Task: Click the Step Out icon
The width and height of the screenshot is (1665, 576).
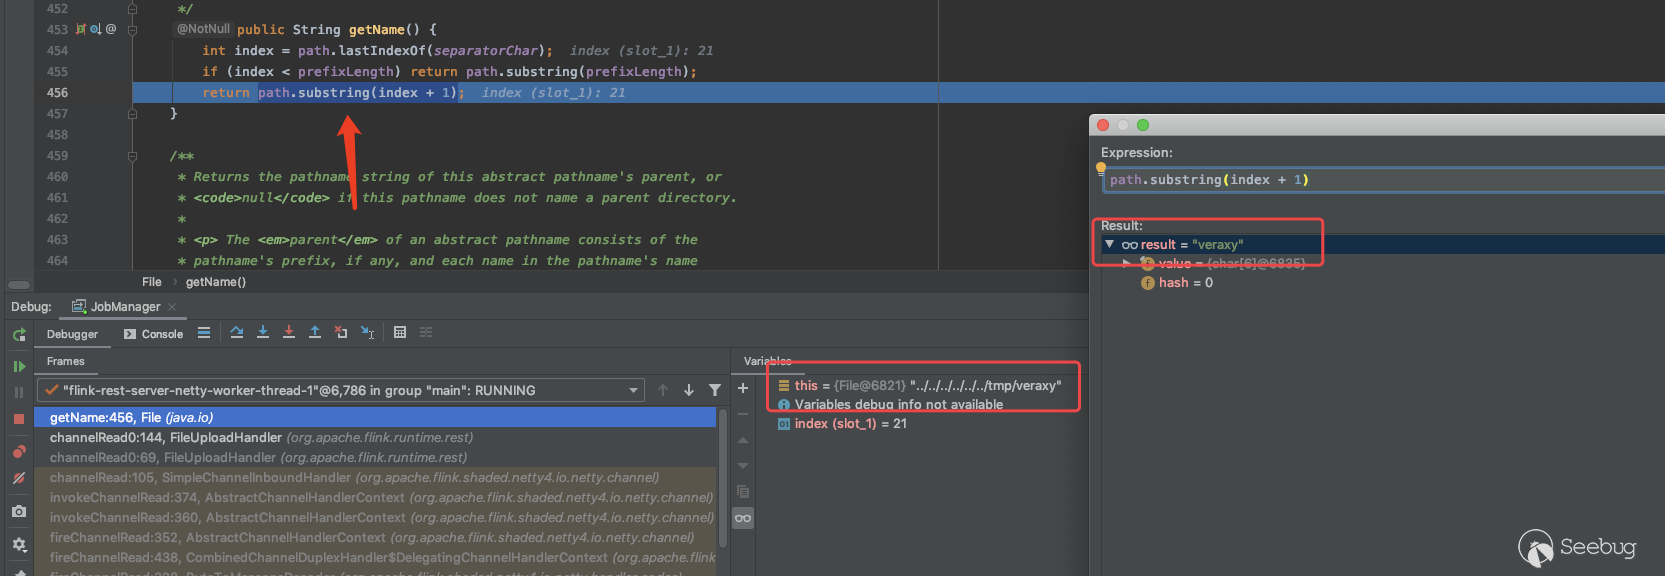Action: (x=315, y=333)
